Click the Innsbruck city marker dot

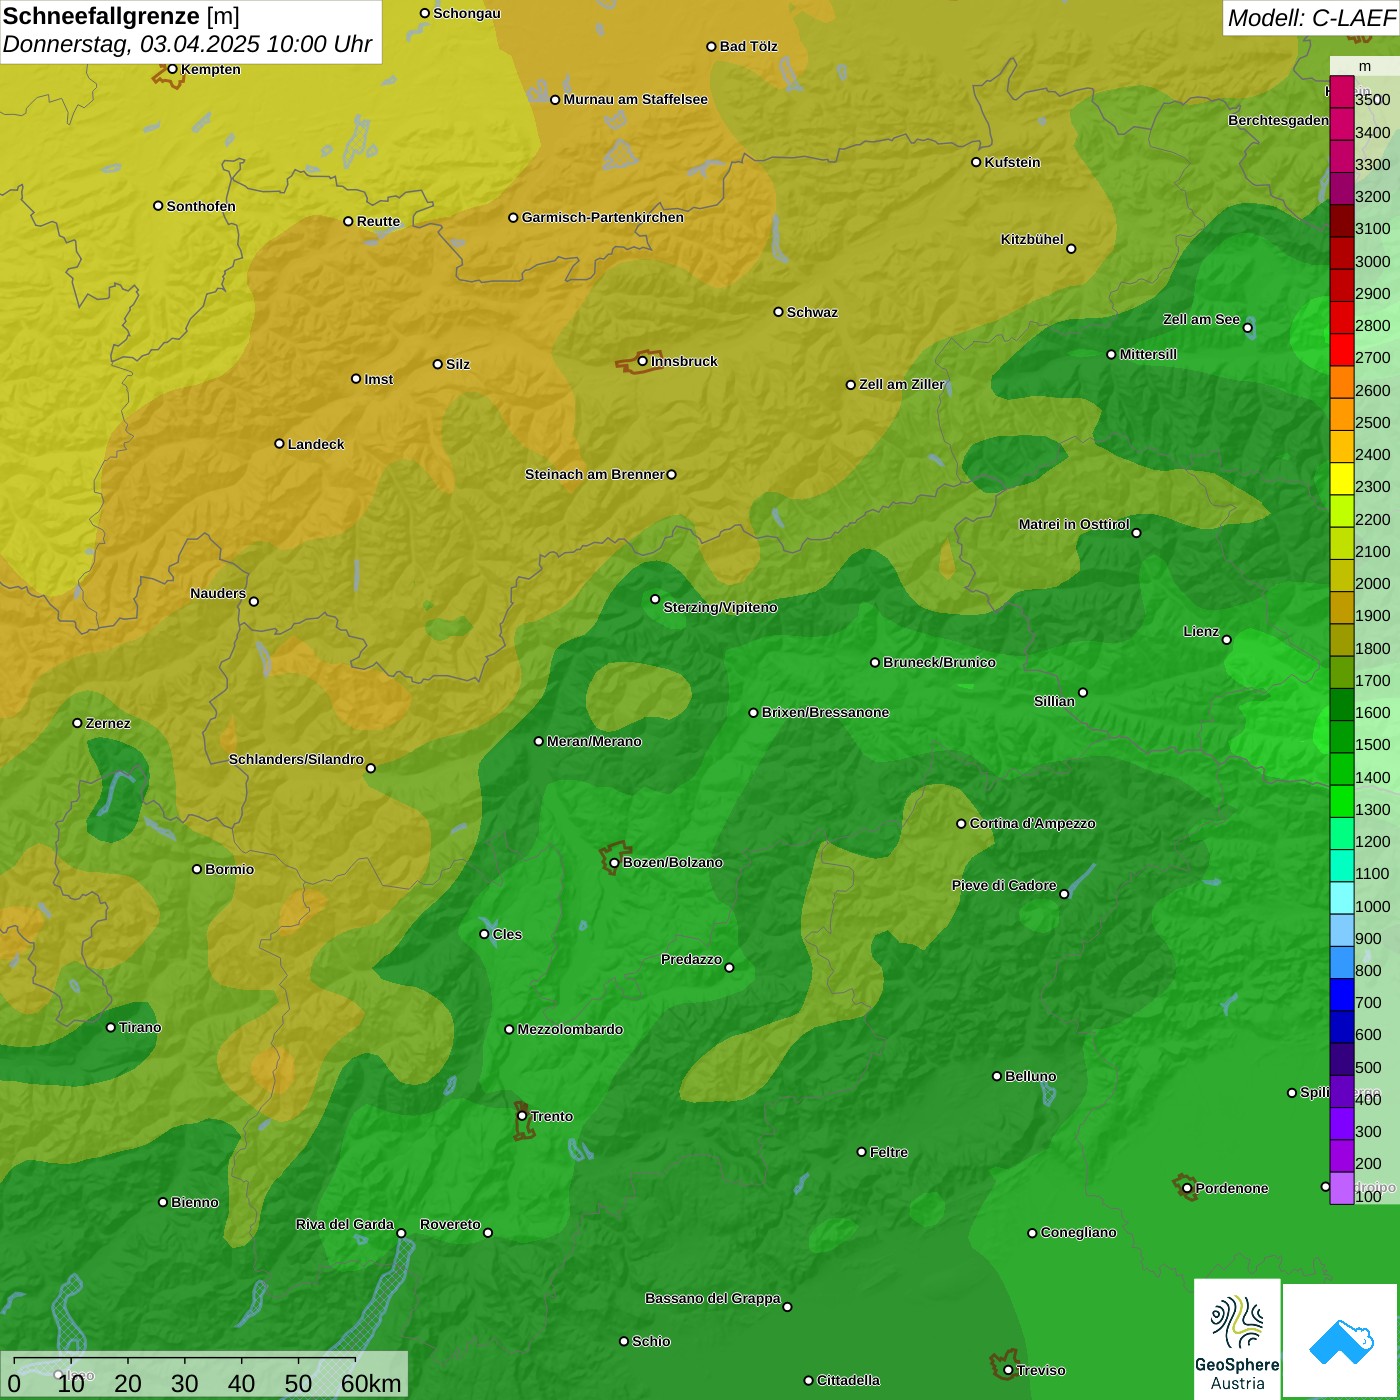643,361
